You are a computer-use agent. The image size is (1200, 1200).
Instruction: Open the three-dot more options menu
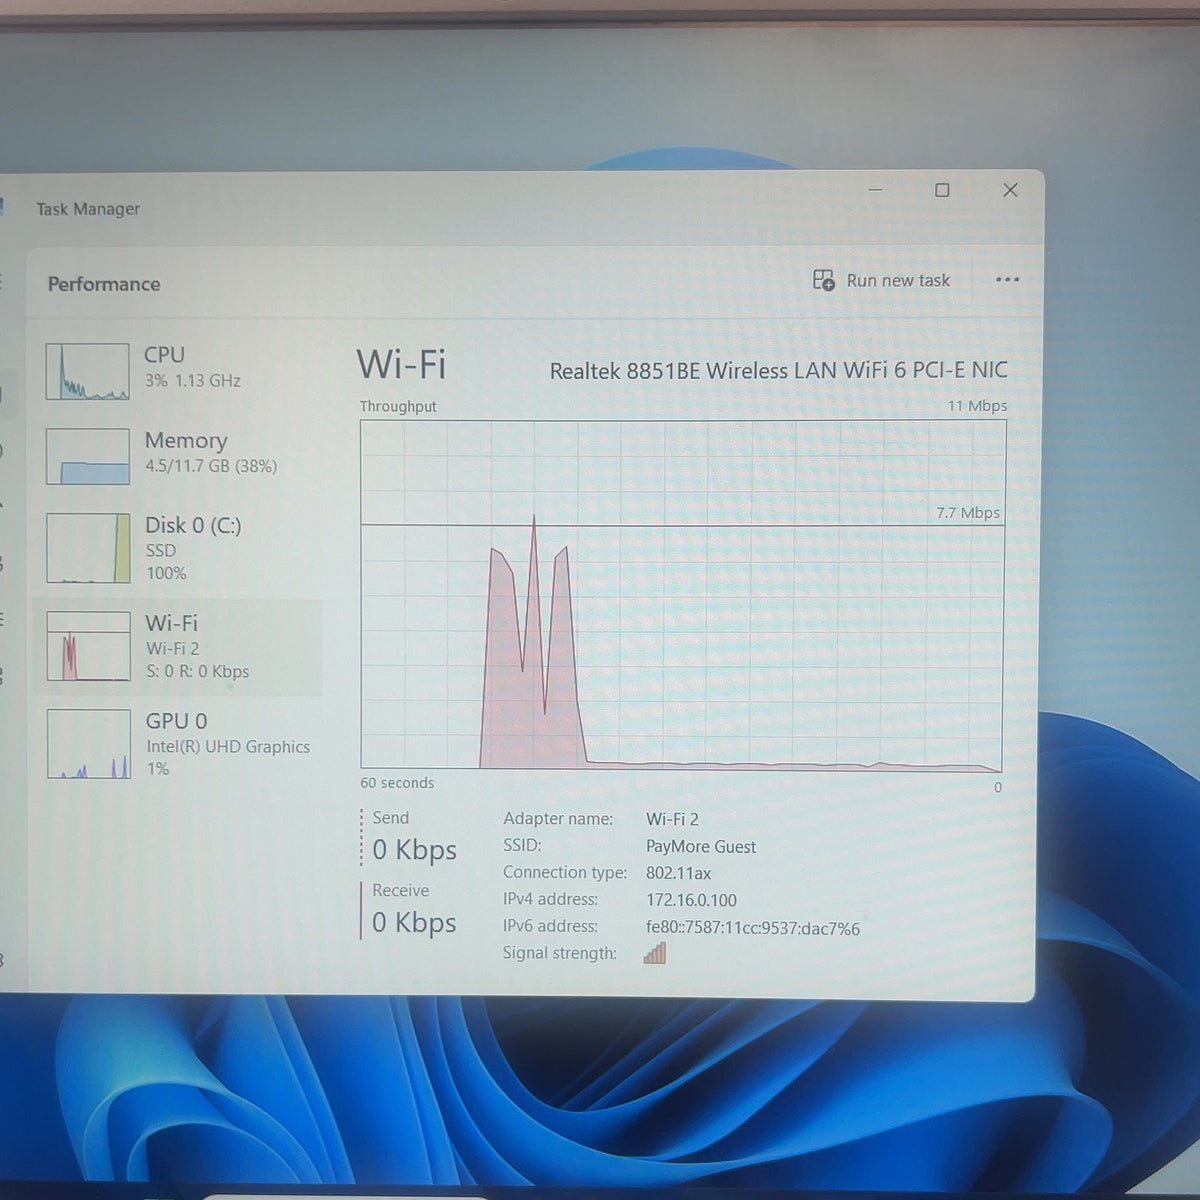click(x=1007, y=280)
